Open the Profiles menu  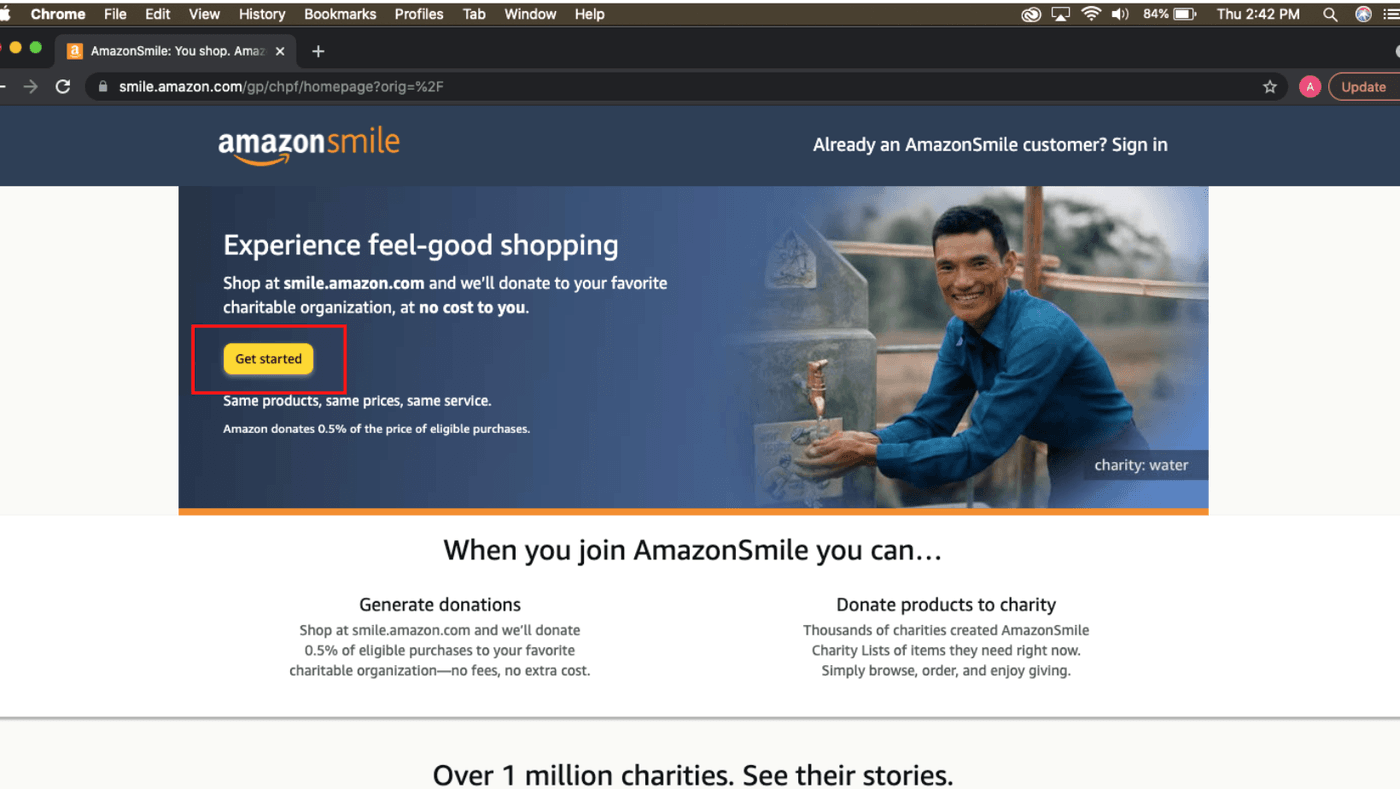coord(419,14)
